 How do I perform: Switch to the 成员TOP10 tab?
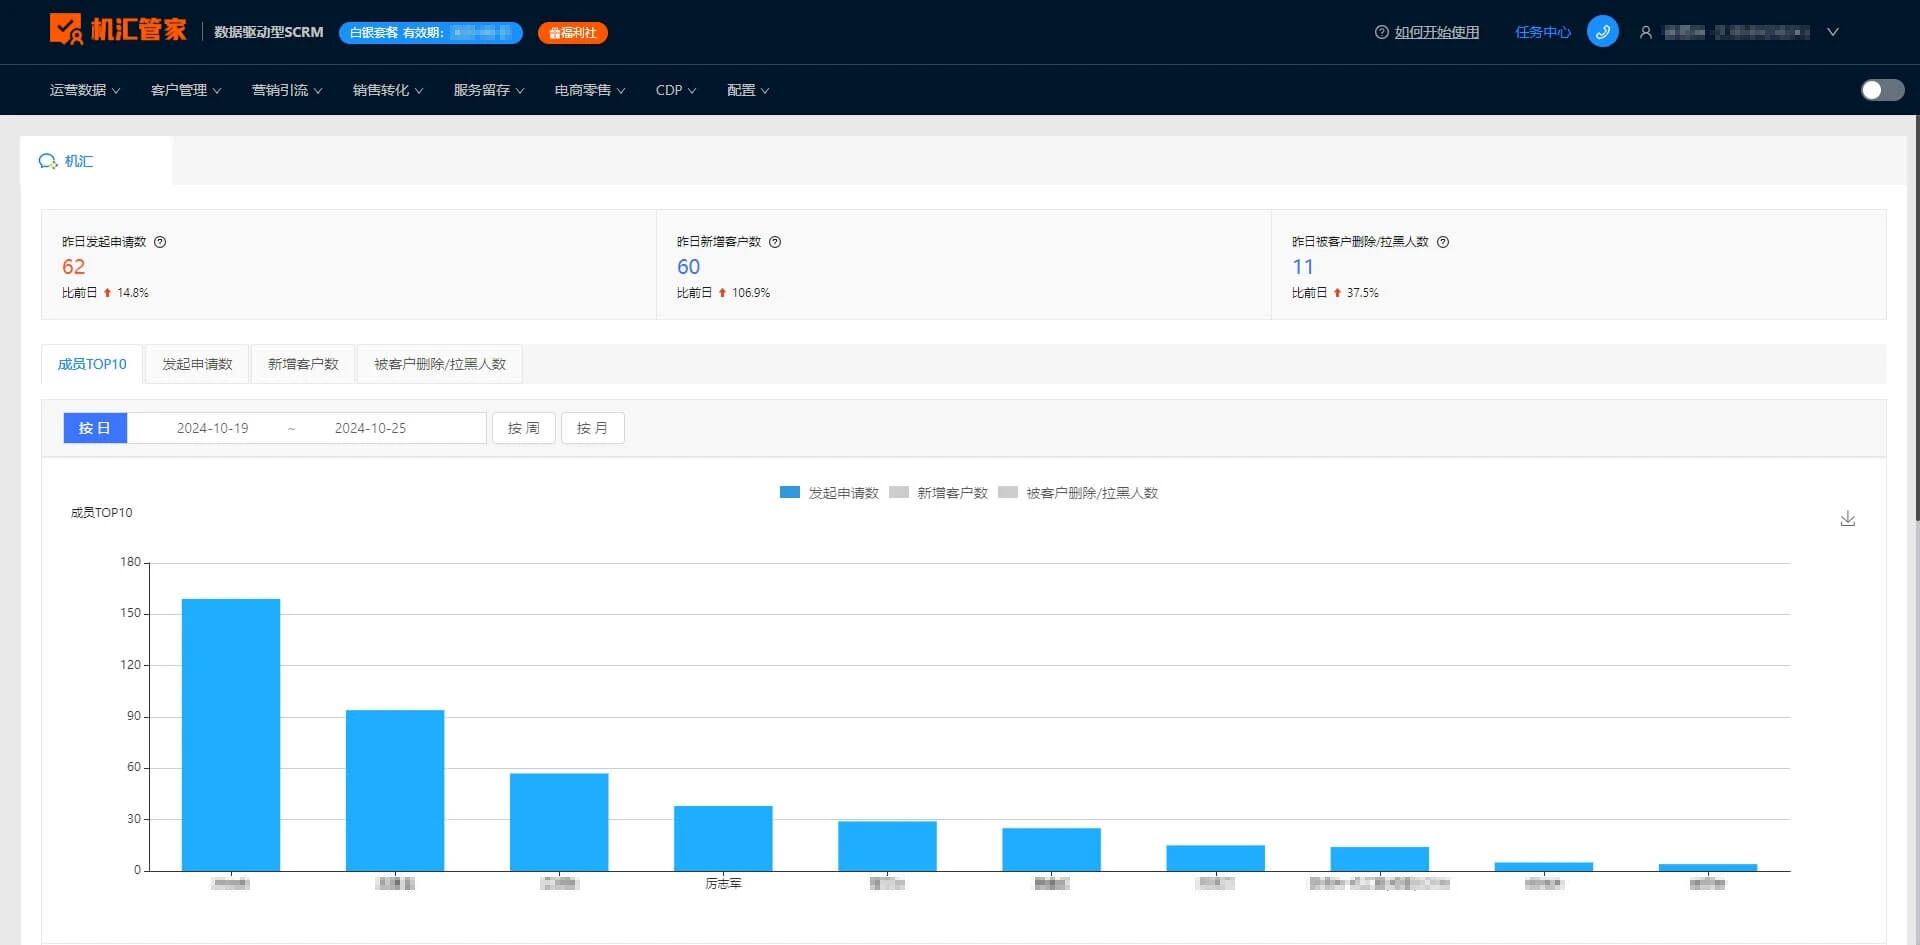click(x=92, y=364)
